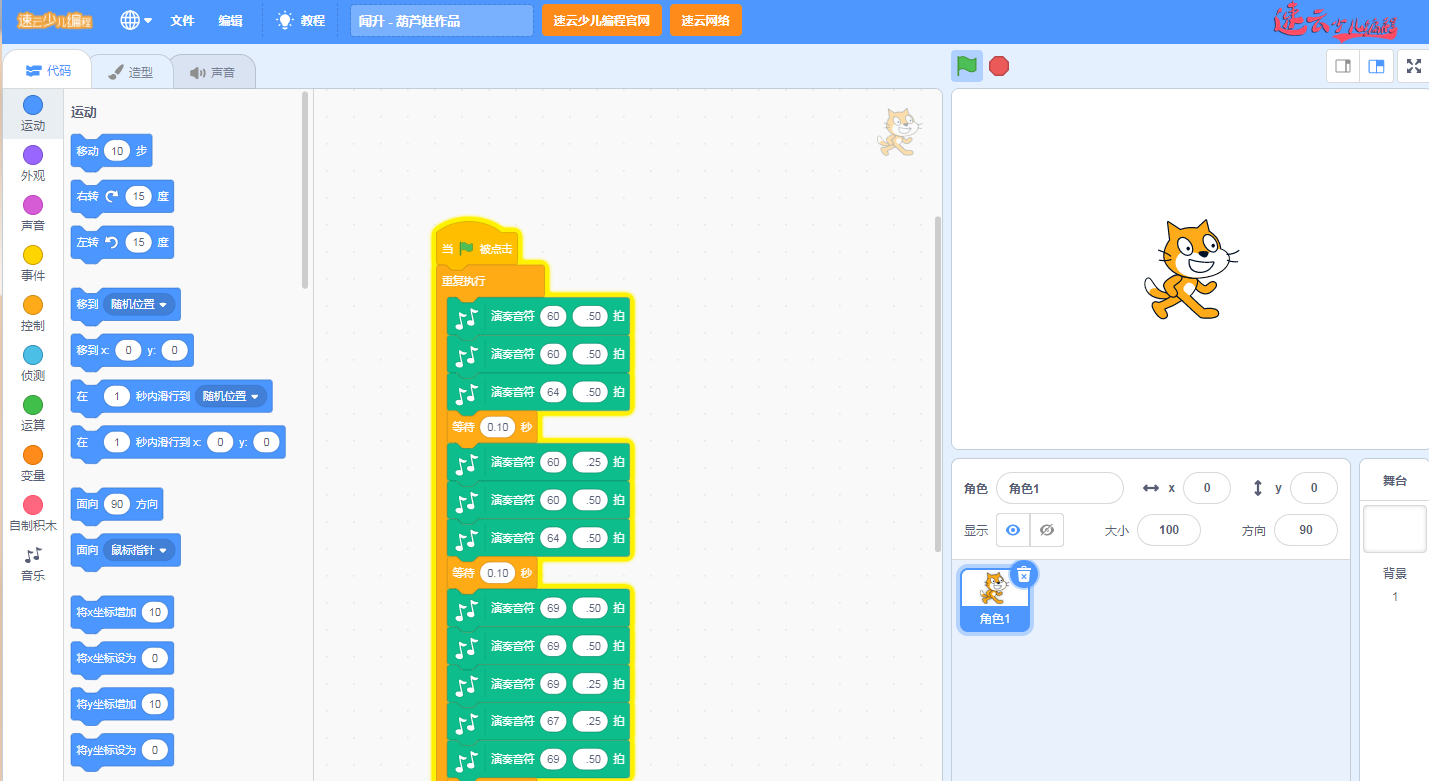Viewport: 1429px width, 781px height.
Task: Click the project title input field
Action: tap(441, 20)
